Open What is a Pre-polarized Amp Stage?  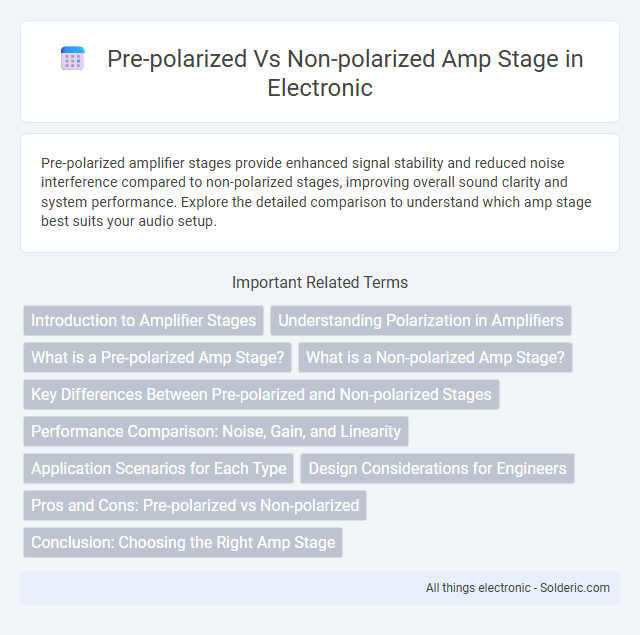click(x=157, y=357)
